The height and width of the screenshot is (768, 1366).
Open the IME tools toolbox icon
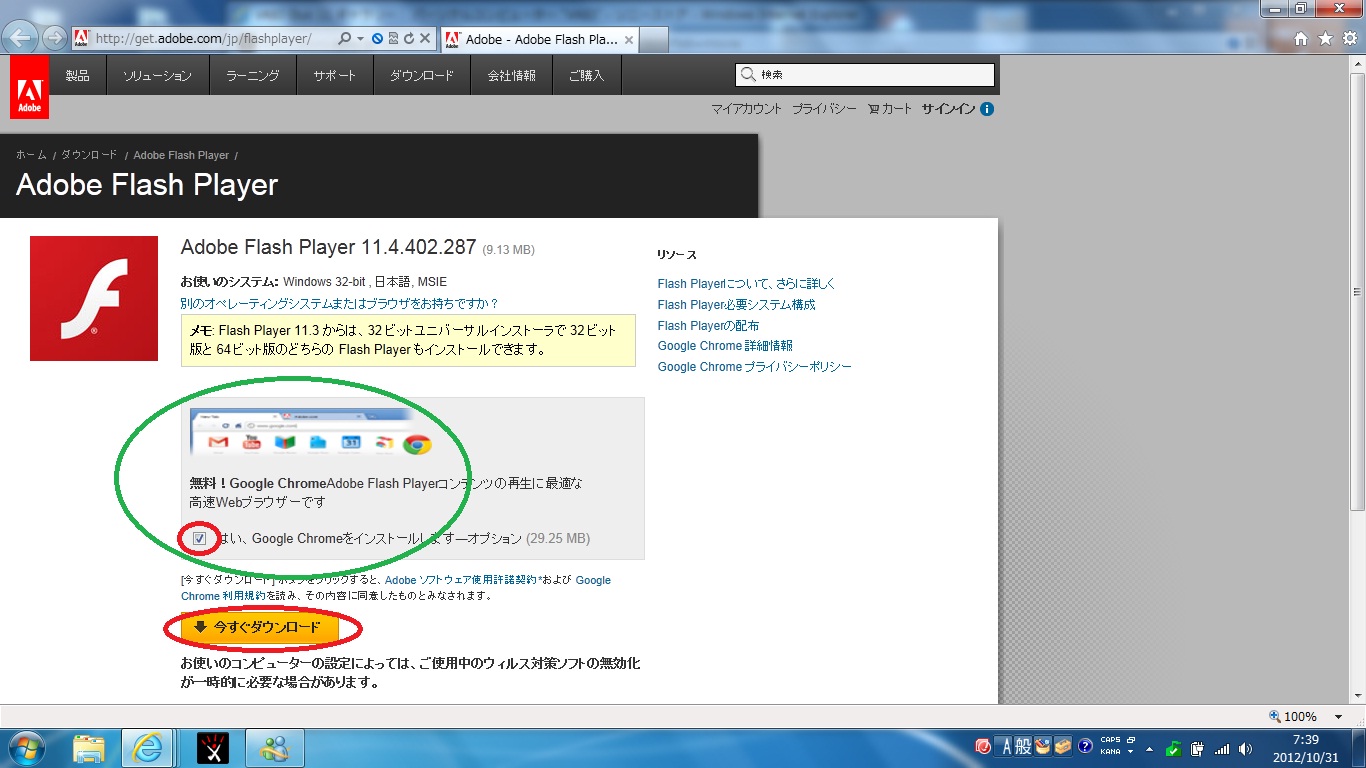click(x=1062, y=747)
